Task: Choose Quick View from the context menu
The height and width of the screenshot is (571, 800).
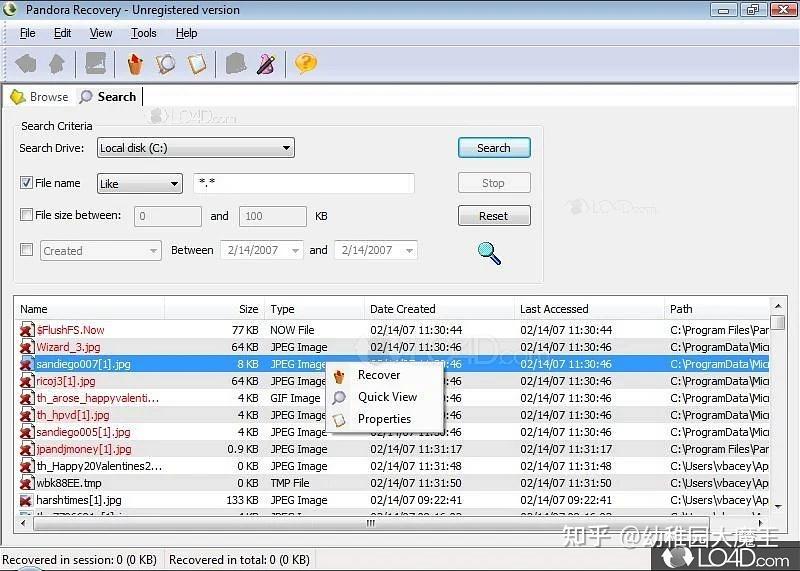Action: [x=387, y=397]
